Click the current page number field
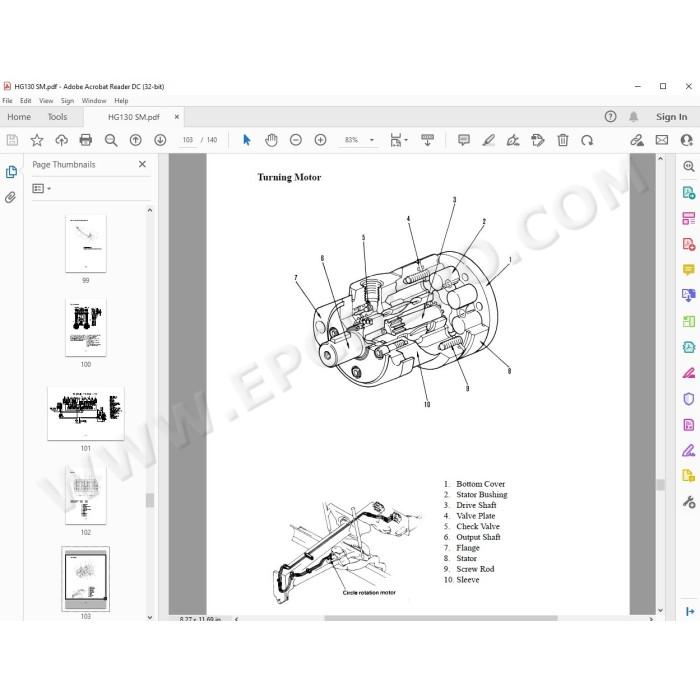This screenshot has width=700, height=700. (188, 140)
